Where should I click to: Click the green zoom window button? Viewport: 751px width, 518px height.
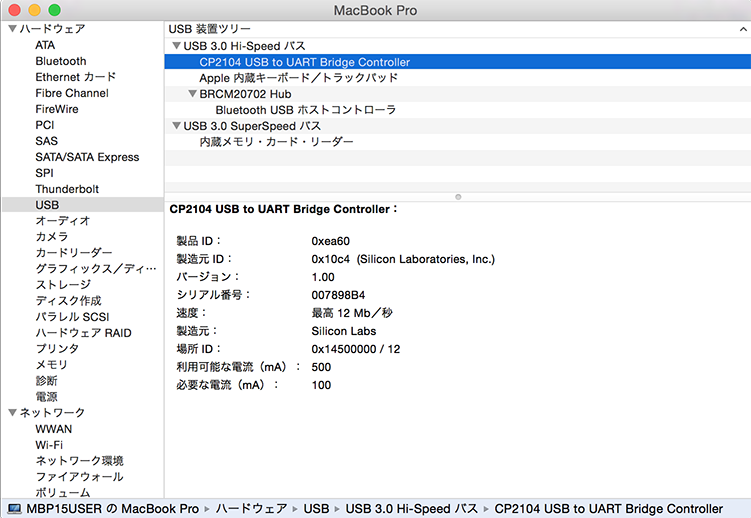(54, 9)
